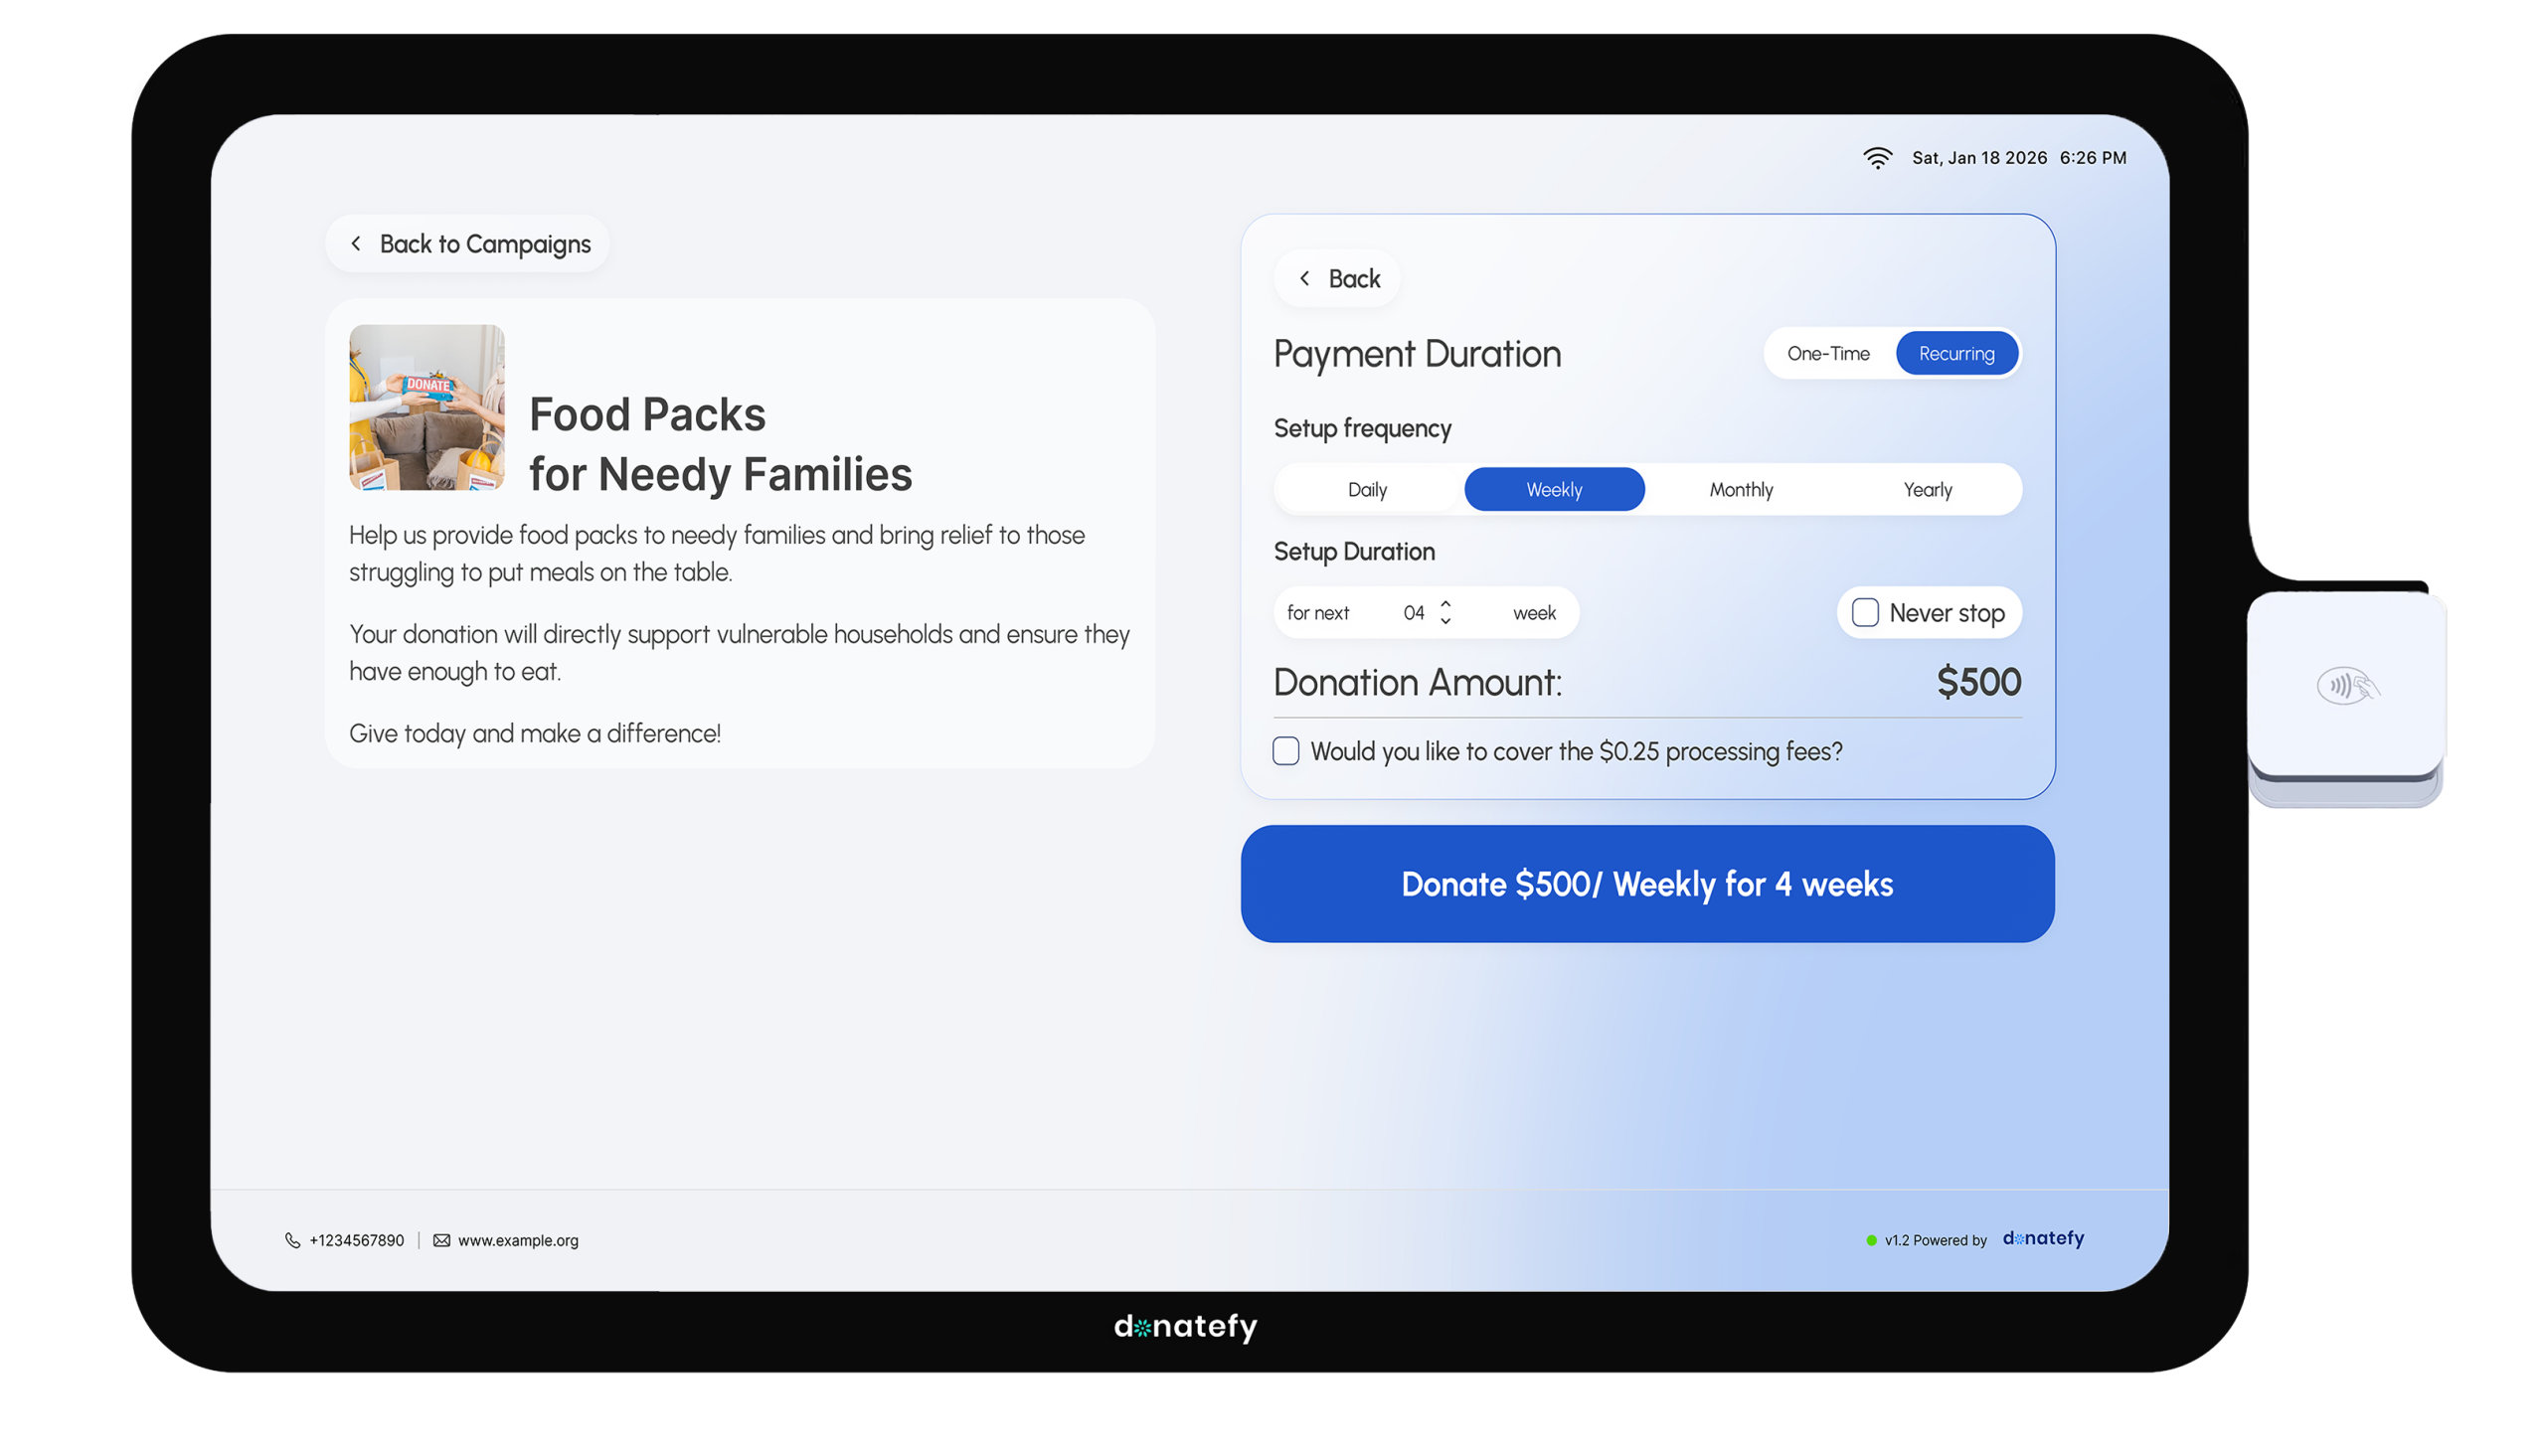Select Recurring payment option
Viewport: 2545px width, 1456px height.
point(1956,353)
